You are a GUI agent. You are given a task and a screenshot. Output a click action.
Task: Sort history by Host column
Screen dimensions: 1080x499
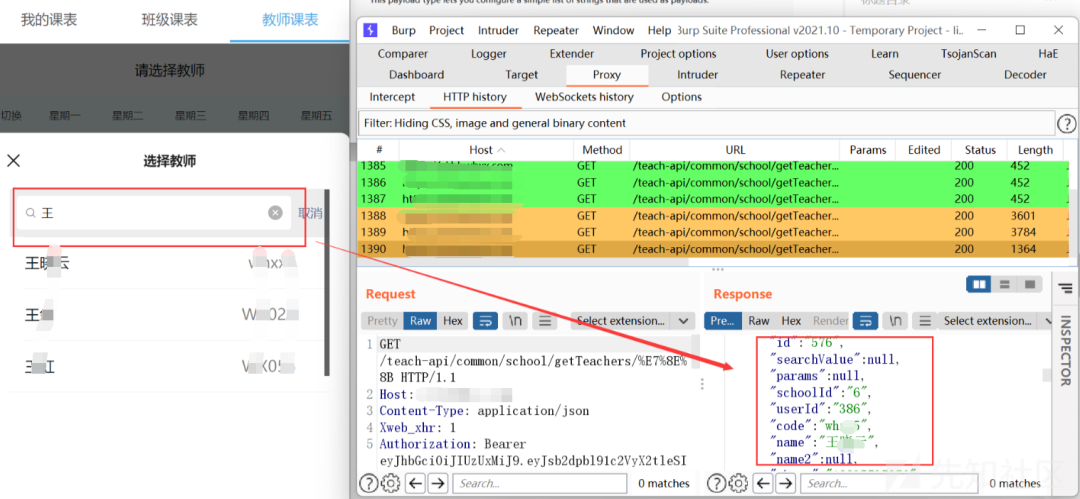(x=486, y=150)
